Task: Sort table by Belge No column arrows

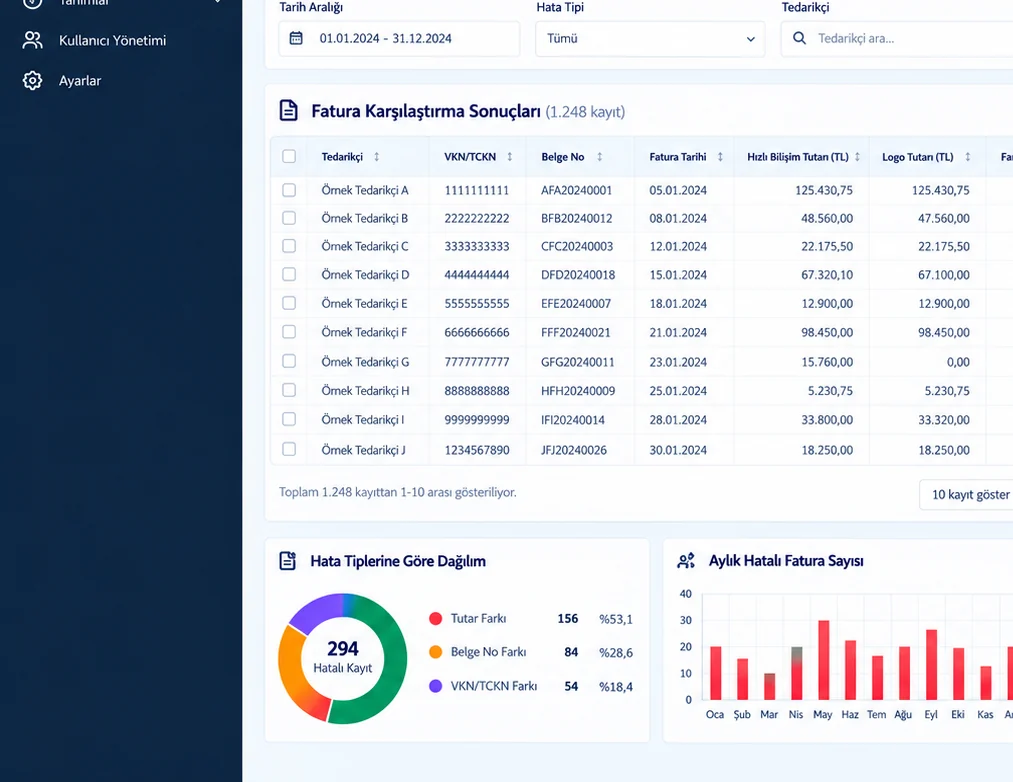Action: pos(600,156)
